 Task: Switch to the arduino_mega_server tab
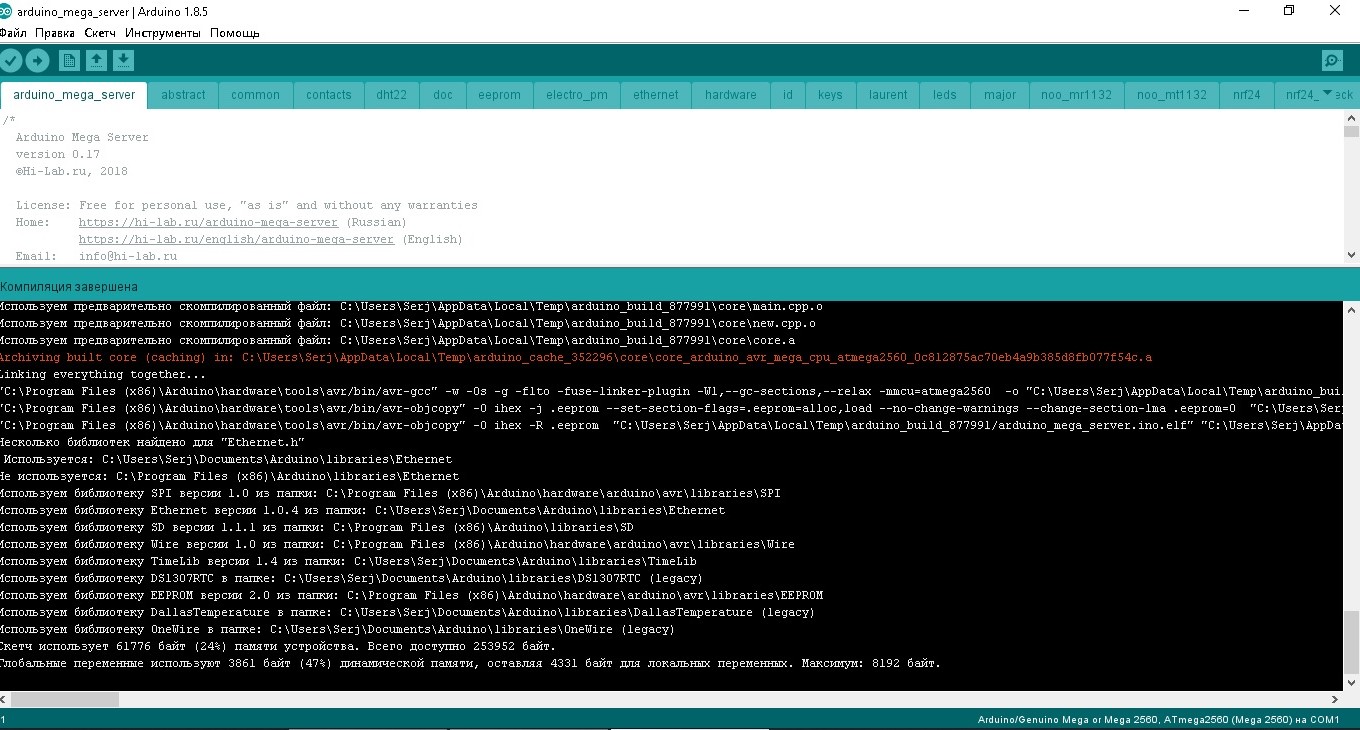74,95
